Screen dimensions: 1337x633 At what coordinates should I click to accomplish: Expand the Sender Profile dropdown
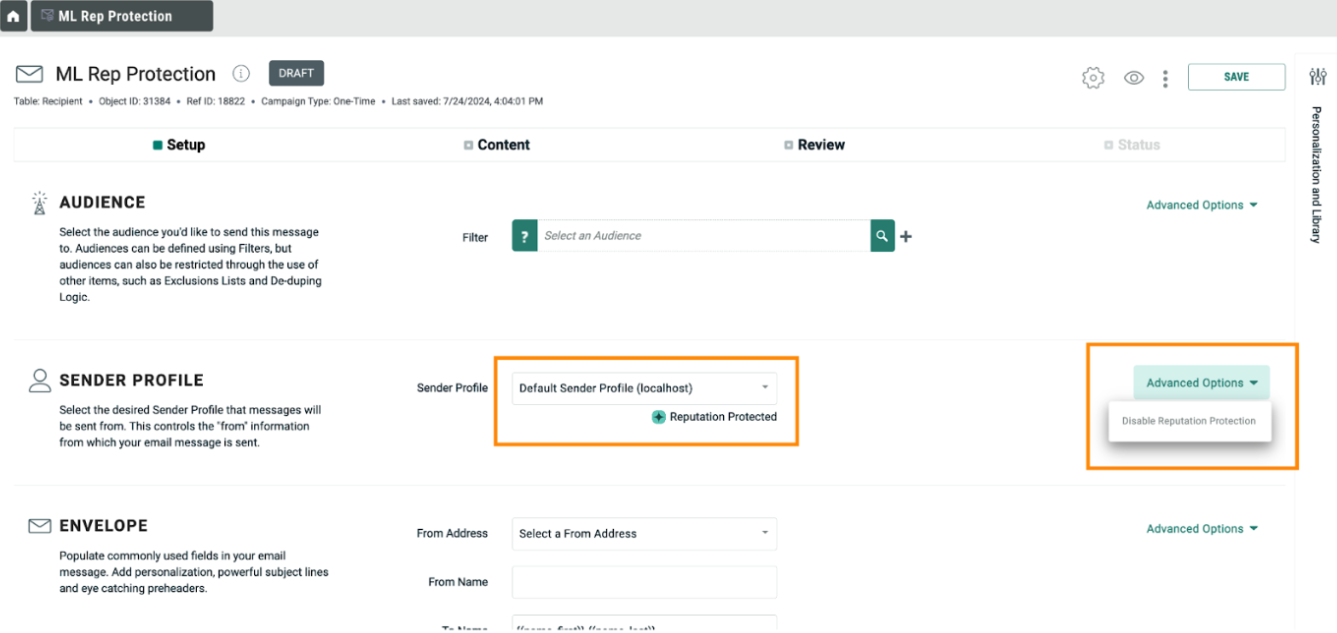tap(644, 388)
